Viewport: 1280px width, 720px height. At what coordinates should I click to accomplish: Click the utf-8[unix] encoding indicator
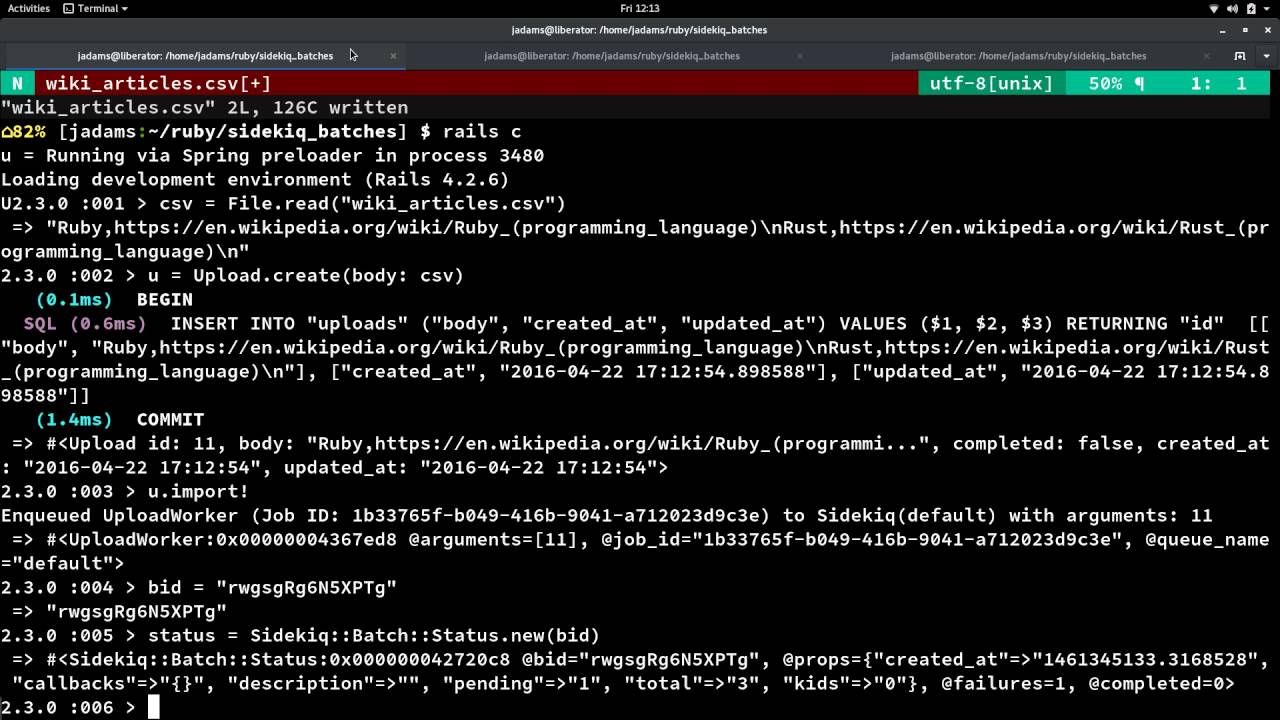[x=991, y=84]
